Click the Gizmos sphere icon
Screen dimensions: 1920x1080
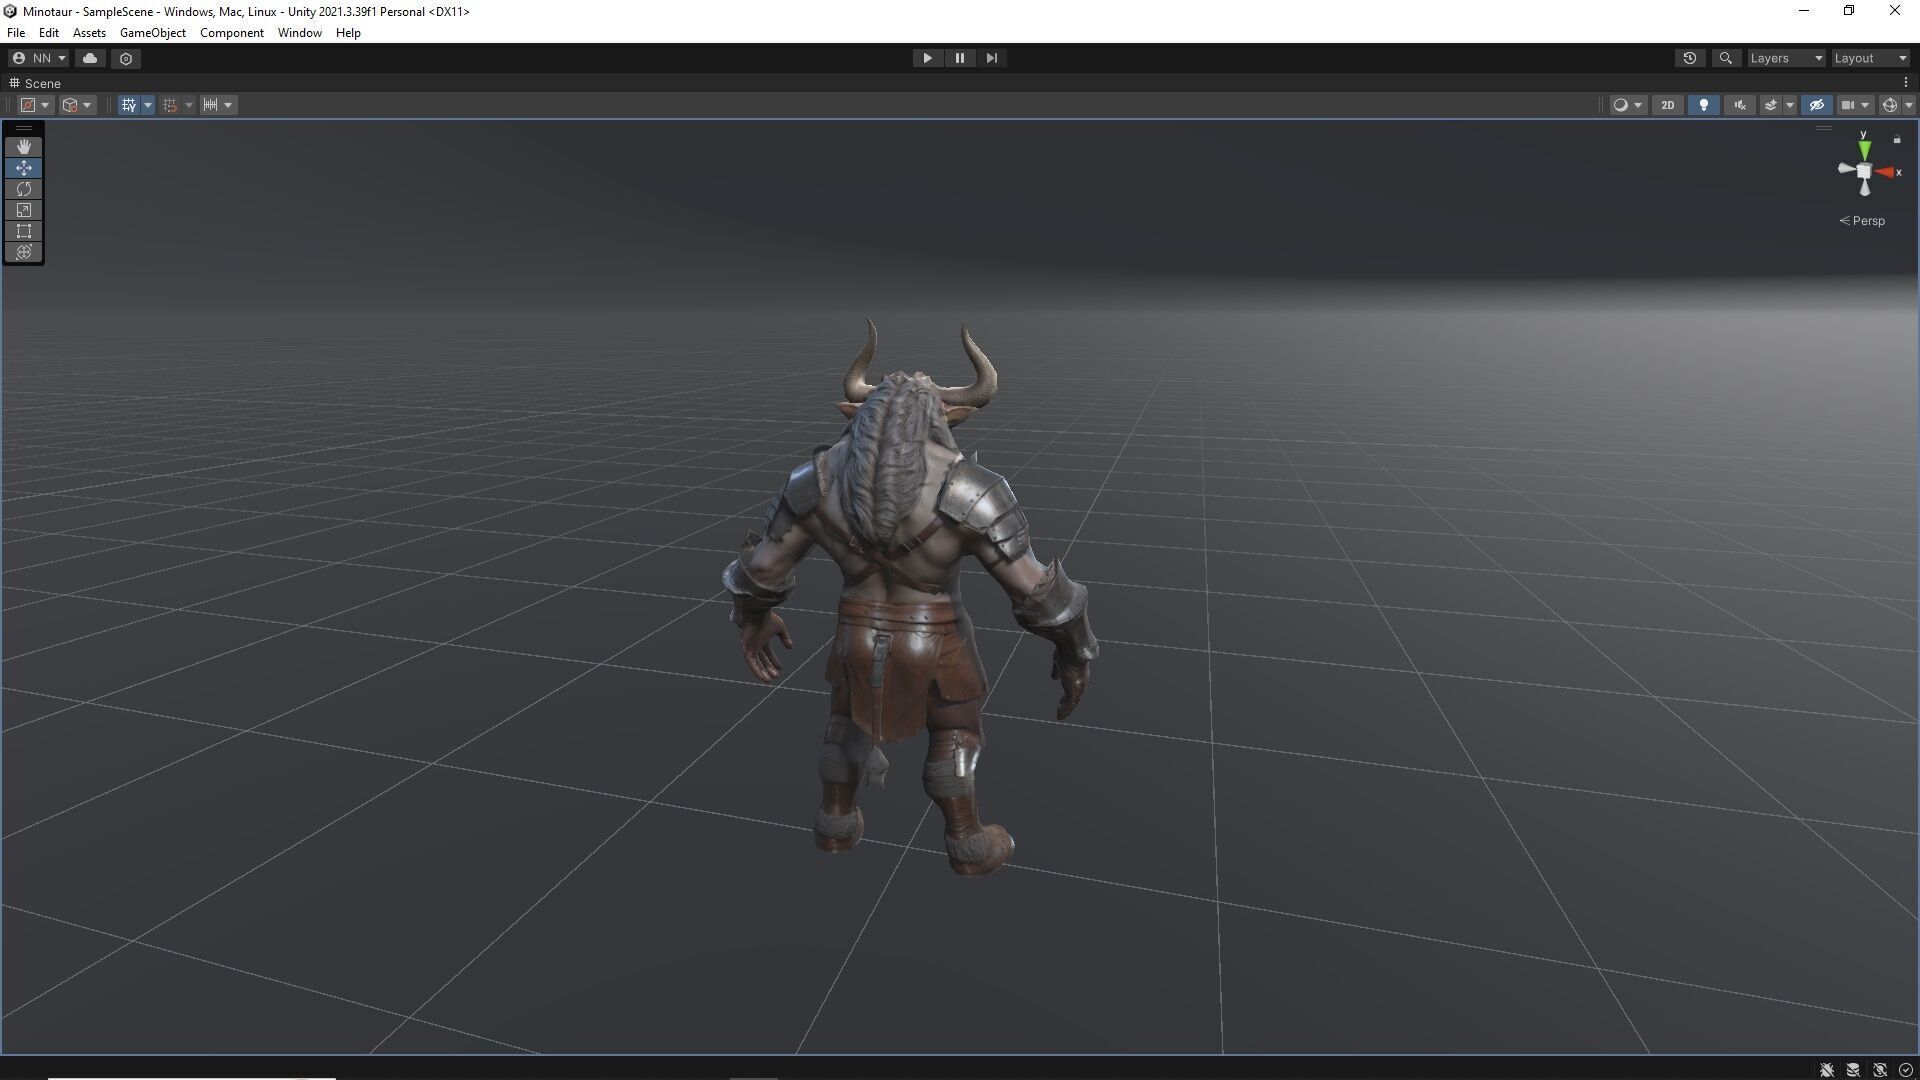click(x=1889, y=105)
